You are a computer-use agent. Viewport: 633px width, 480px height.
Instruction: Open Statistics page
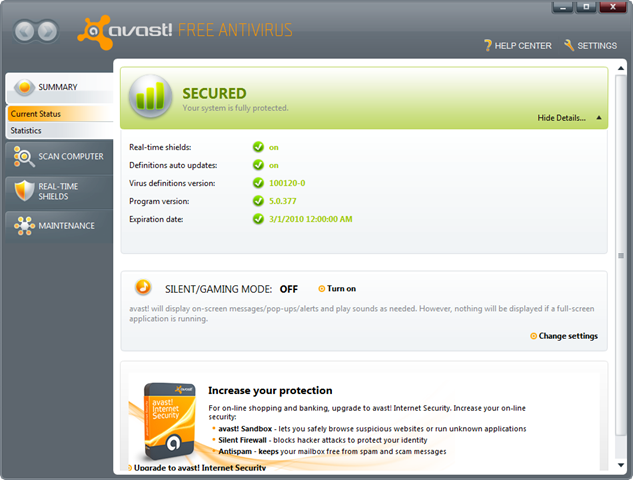click(x=60, y=130)
